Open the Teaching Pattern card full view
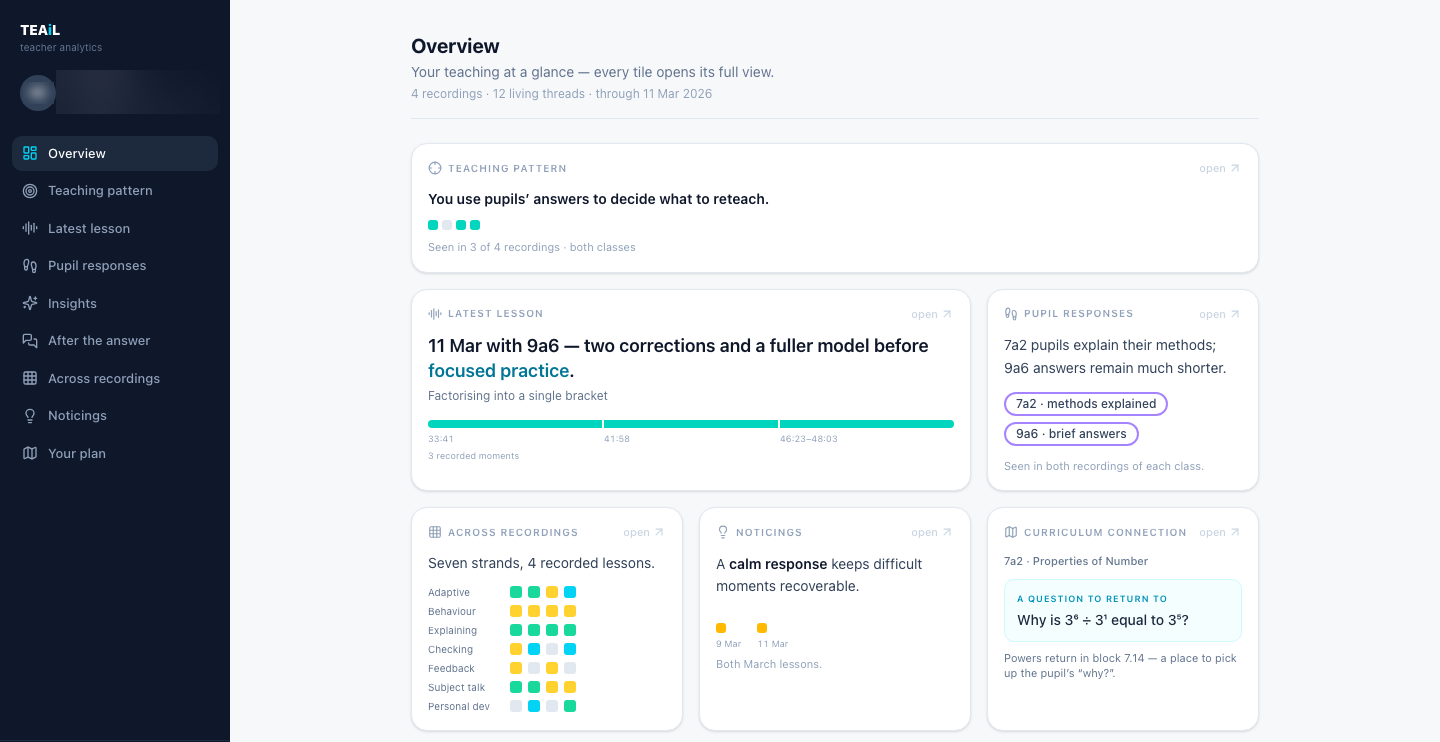This screenshot has width=1440, height=742. [x=1220, y=169]
